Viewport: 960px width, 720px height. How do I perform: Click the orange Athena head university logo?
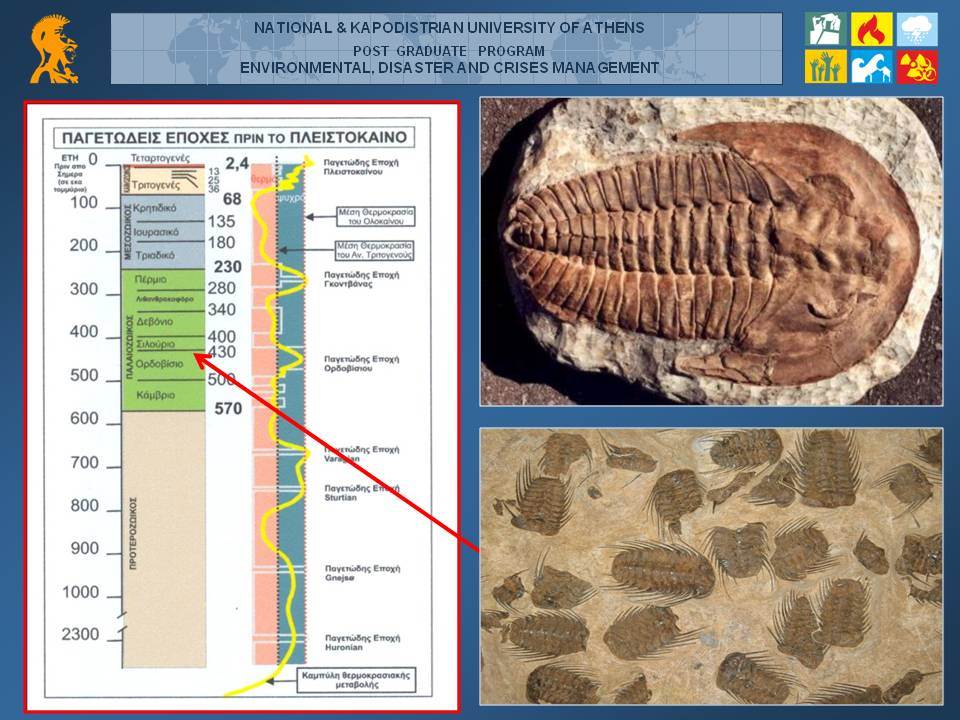pyautogui.click(x=54, y=50)
